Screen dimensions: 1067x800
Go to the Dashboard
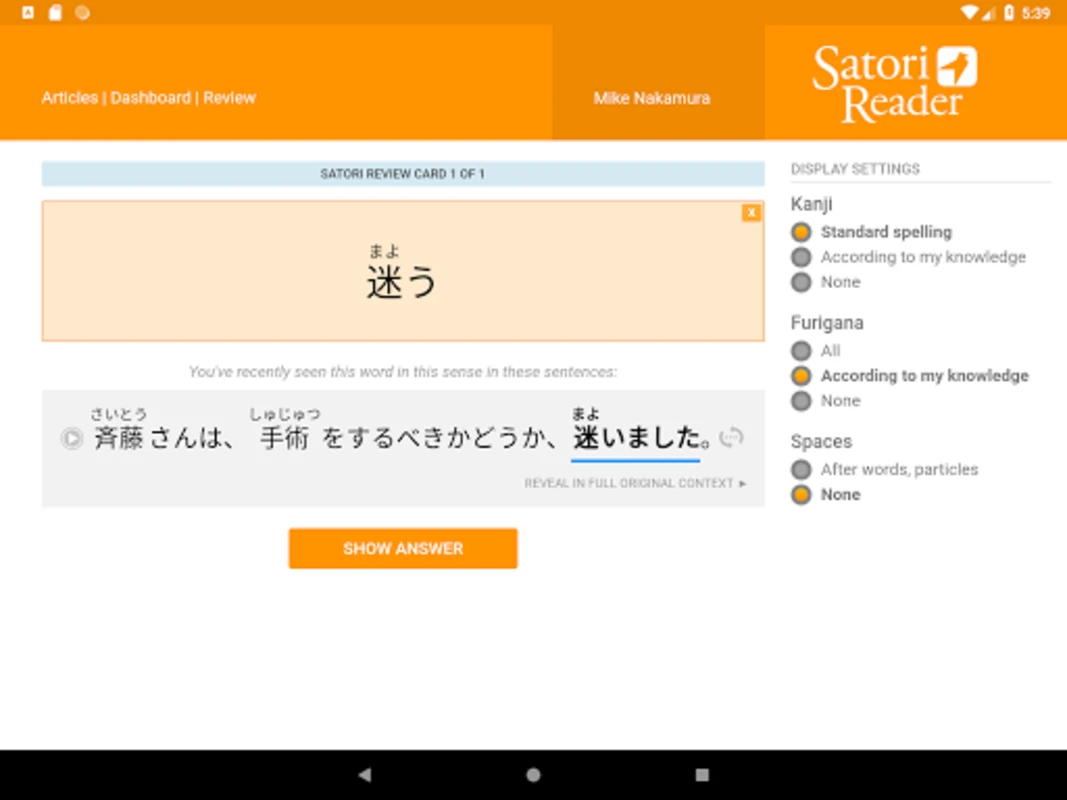click(x=150, y=98)
